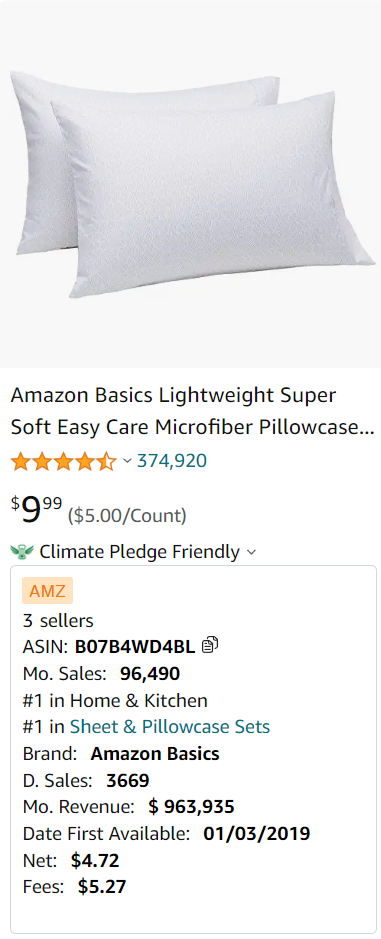The image size is (381, 939).
Task: Select the ASIN code B07B4WD4BL
Action: (x=135, y=646)
